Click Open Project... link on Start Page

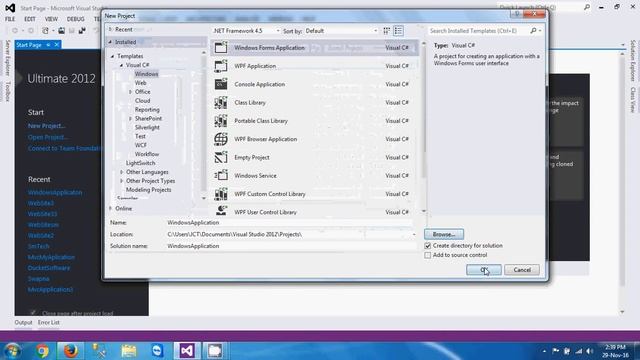47,137
